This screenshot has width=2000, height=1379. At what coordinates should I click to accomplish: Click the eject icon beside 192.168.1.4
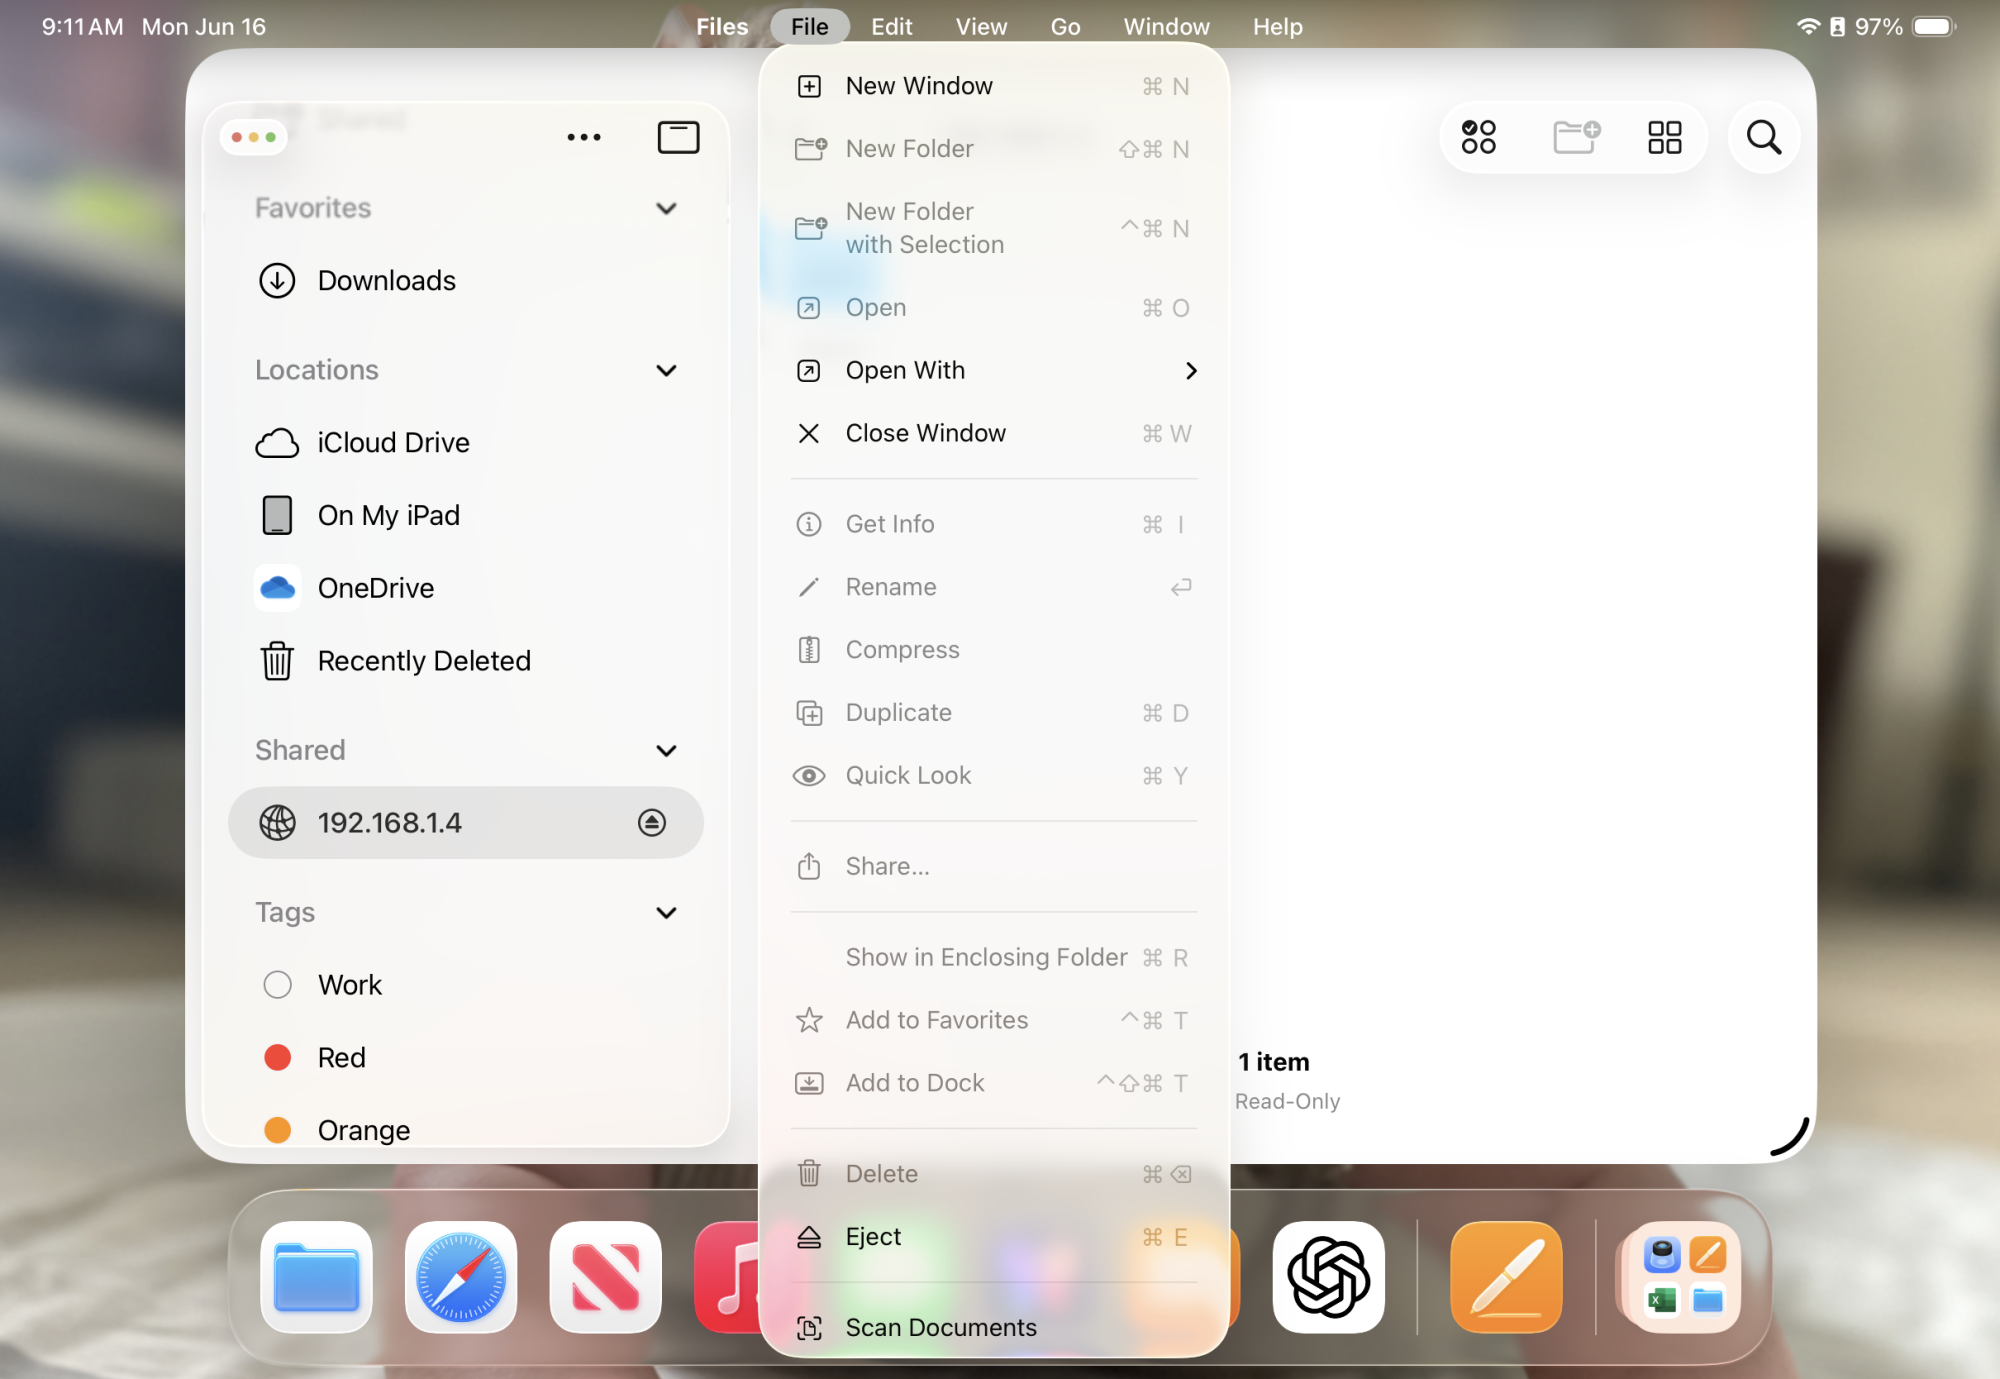click(651, 822)
